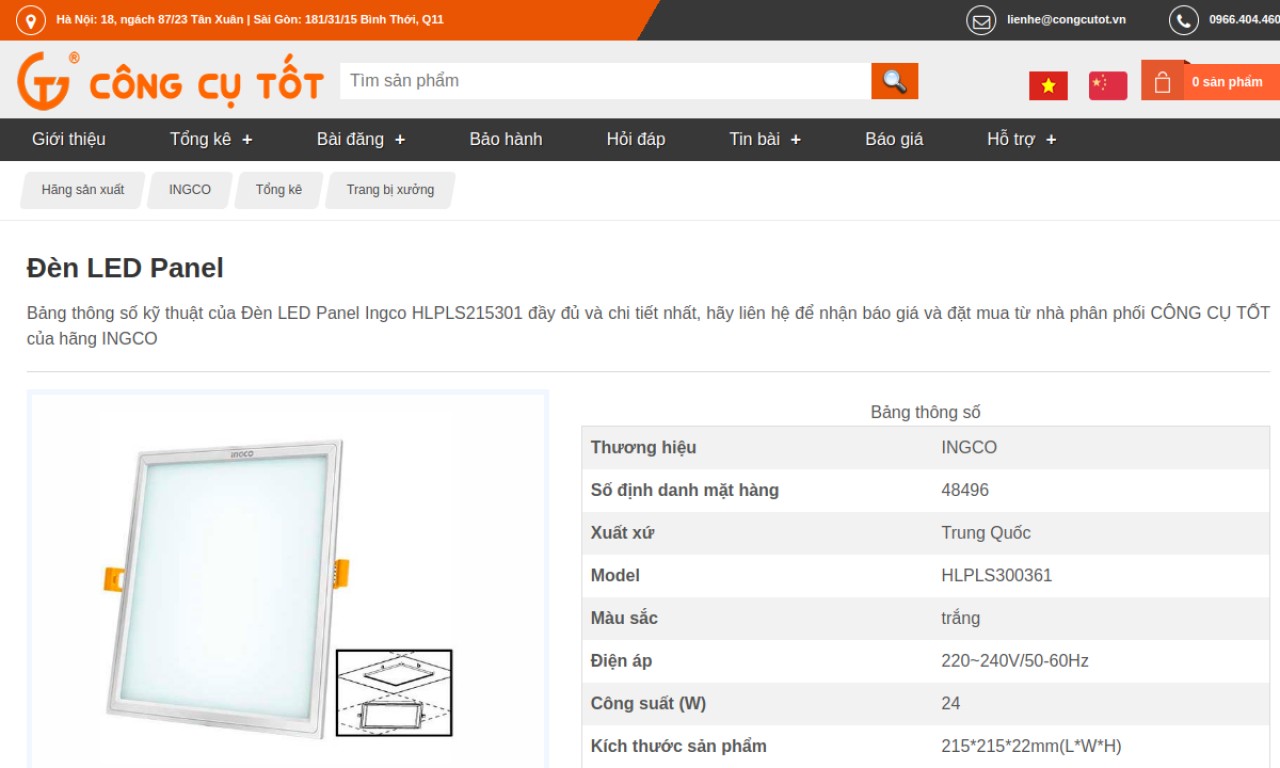Click the HLPLS300361 model value

point(997,575)
